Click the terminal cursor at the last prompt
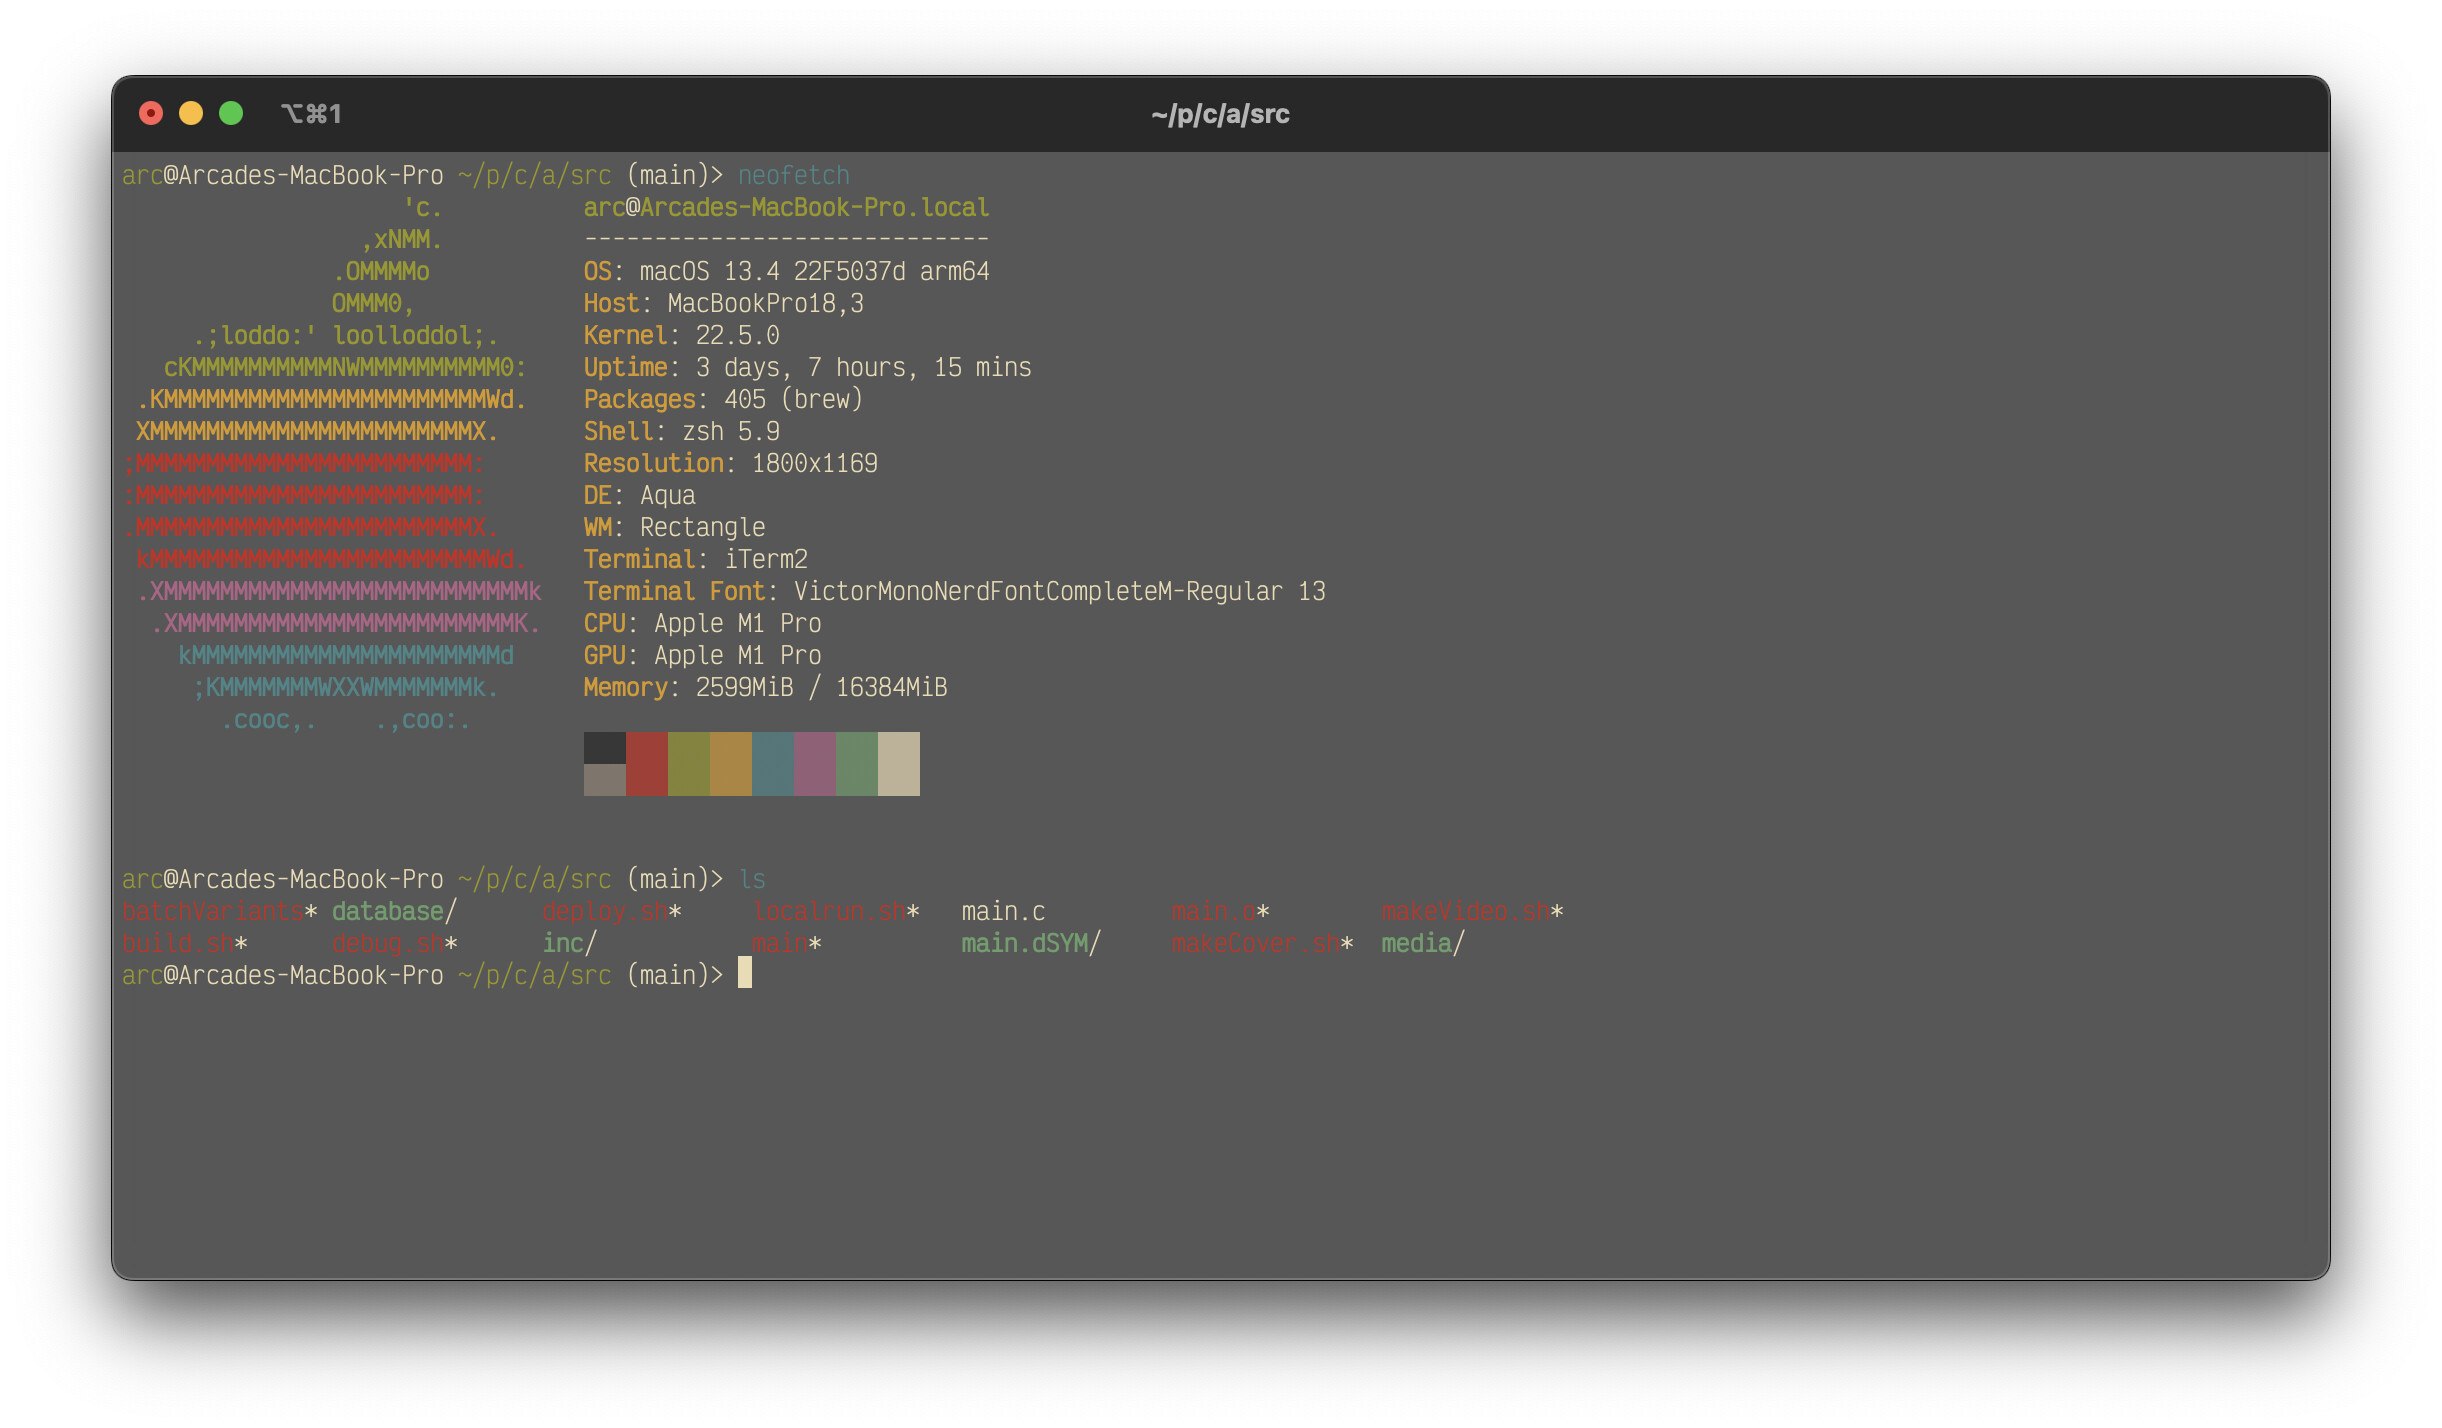Viewport: 2442px width, 1428px height. [x=745, y=973]
